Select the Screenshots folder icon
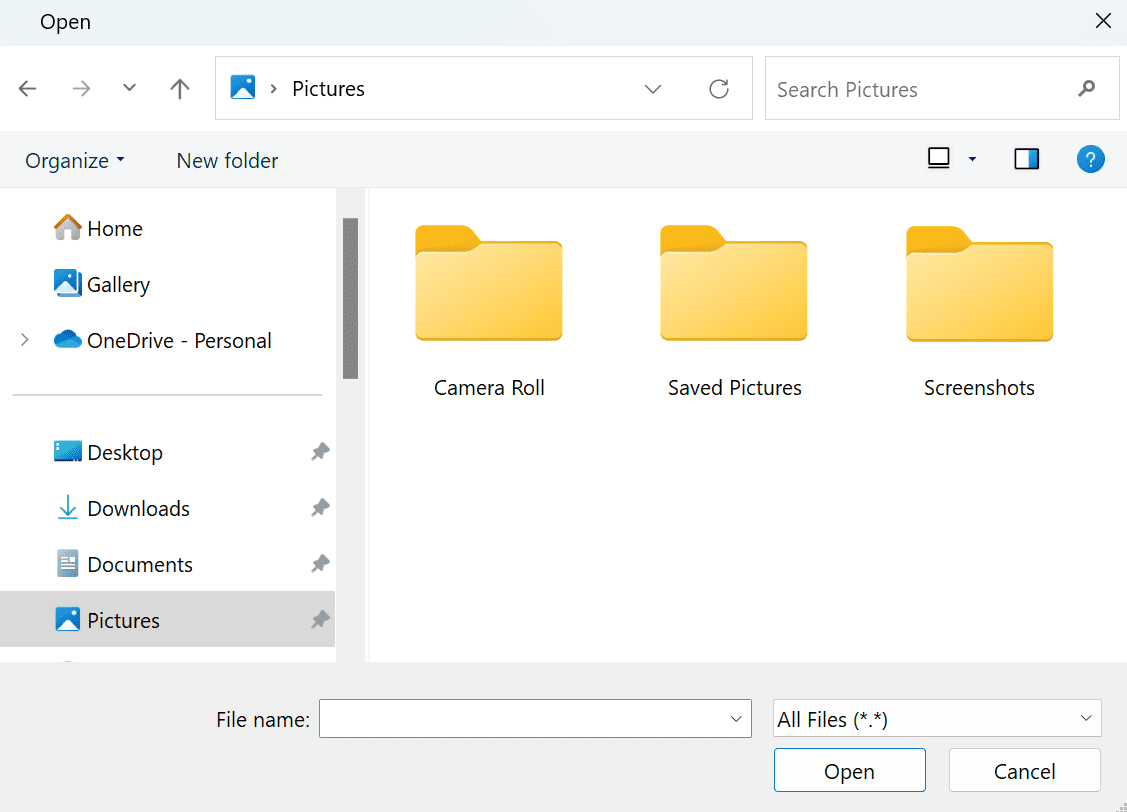1127x812 pixels. [979, 285]
